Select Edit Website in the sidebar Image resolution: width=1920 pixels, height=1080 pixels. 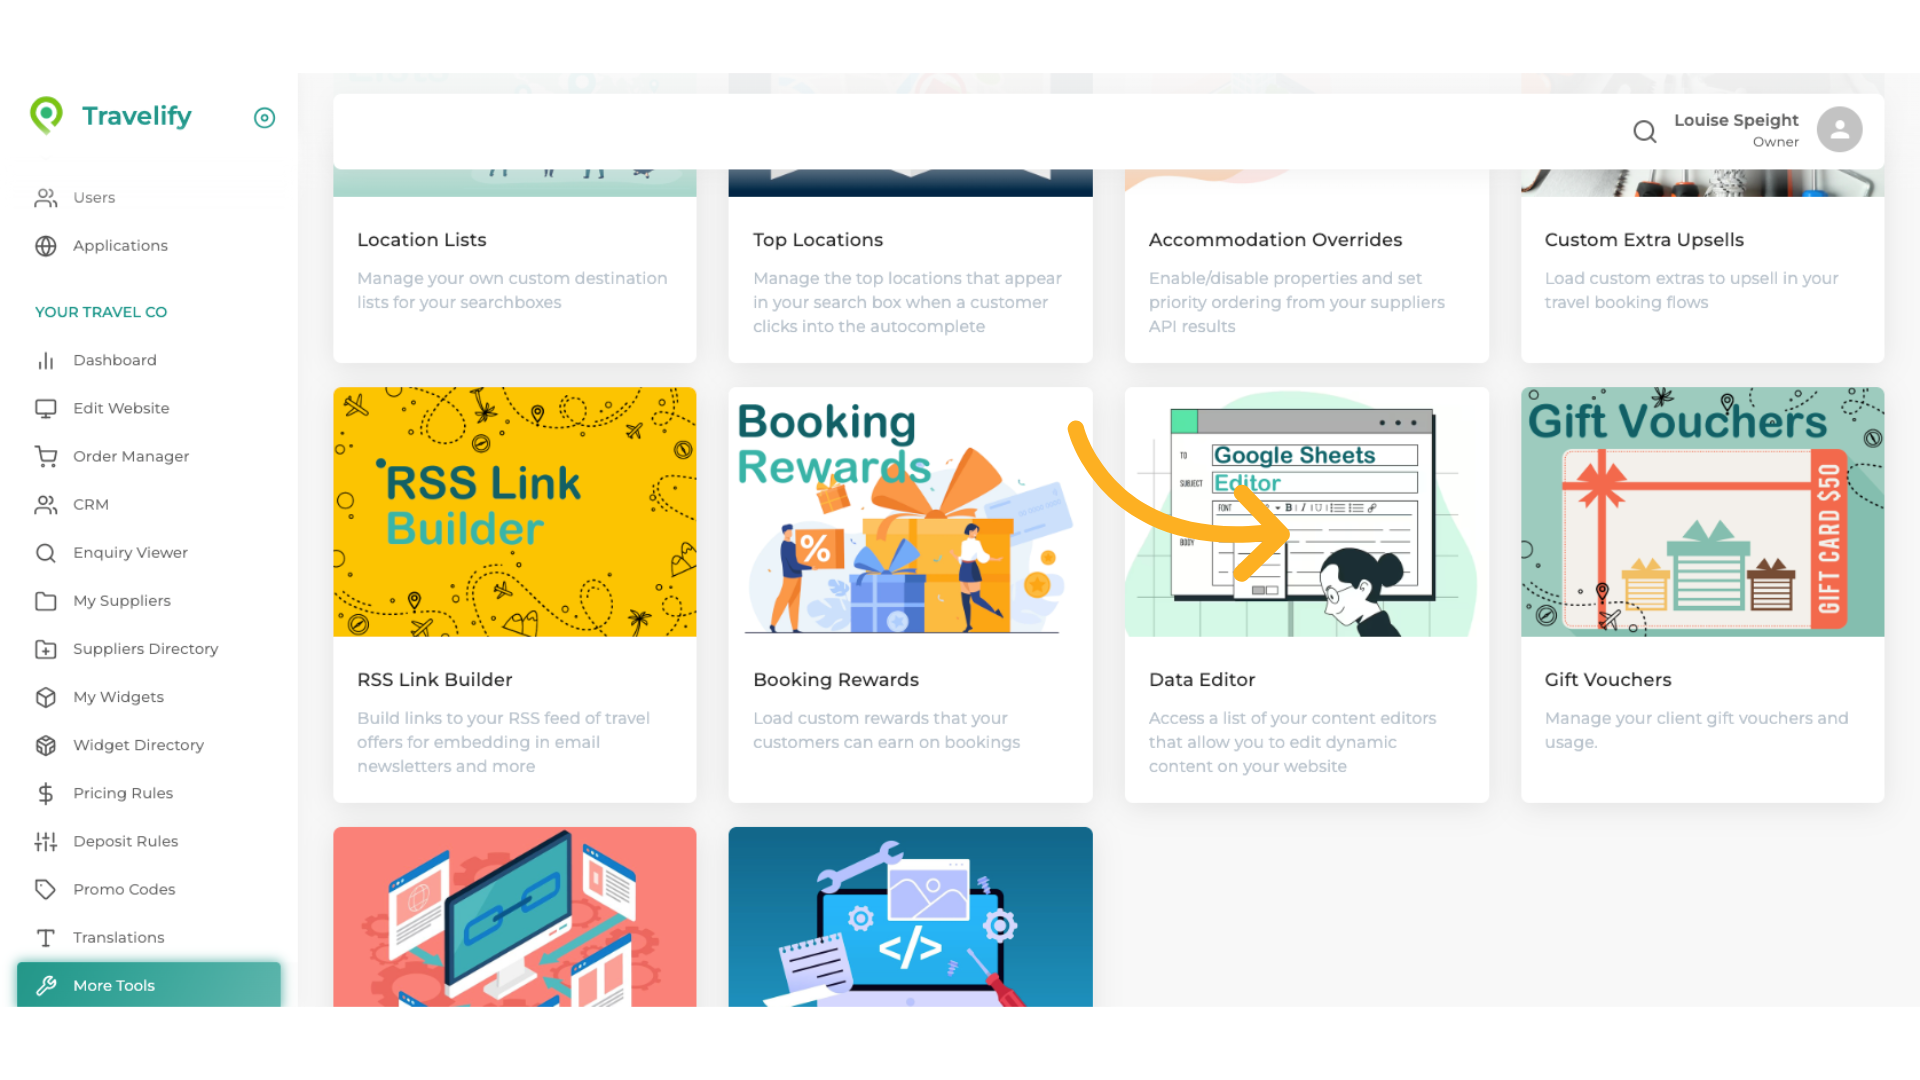coord(121,408)
